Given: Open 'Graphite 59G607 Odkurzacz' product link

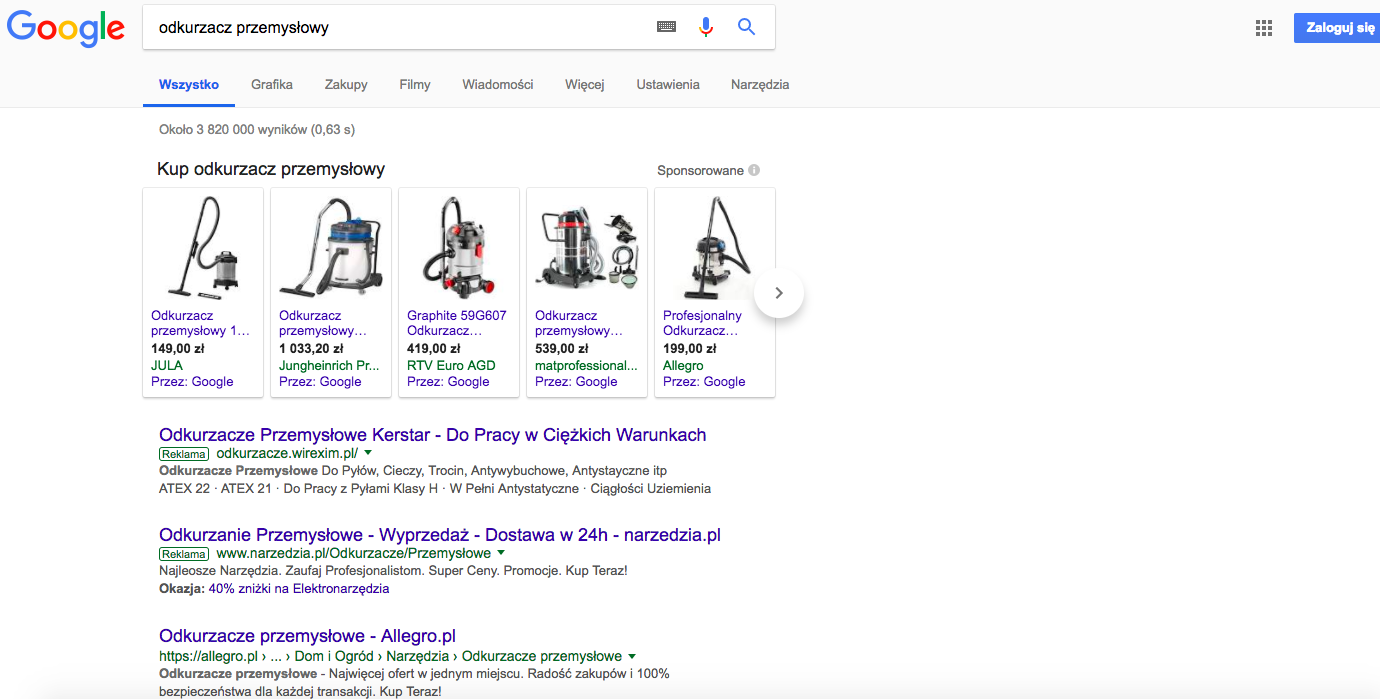Looking at the screenshot, I should 457,323.
